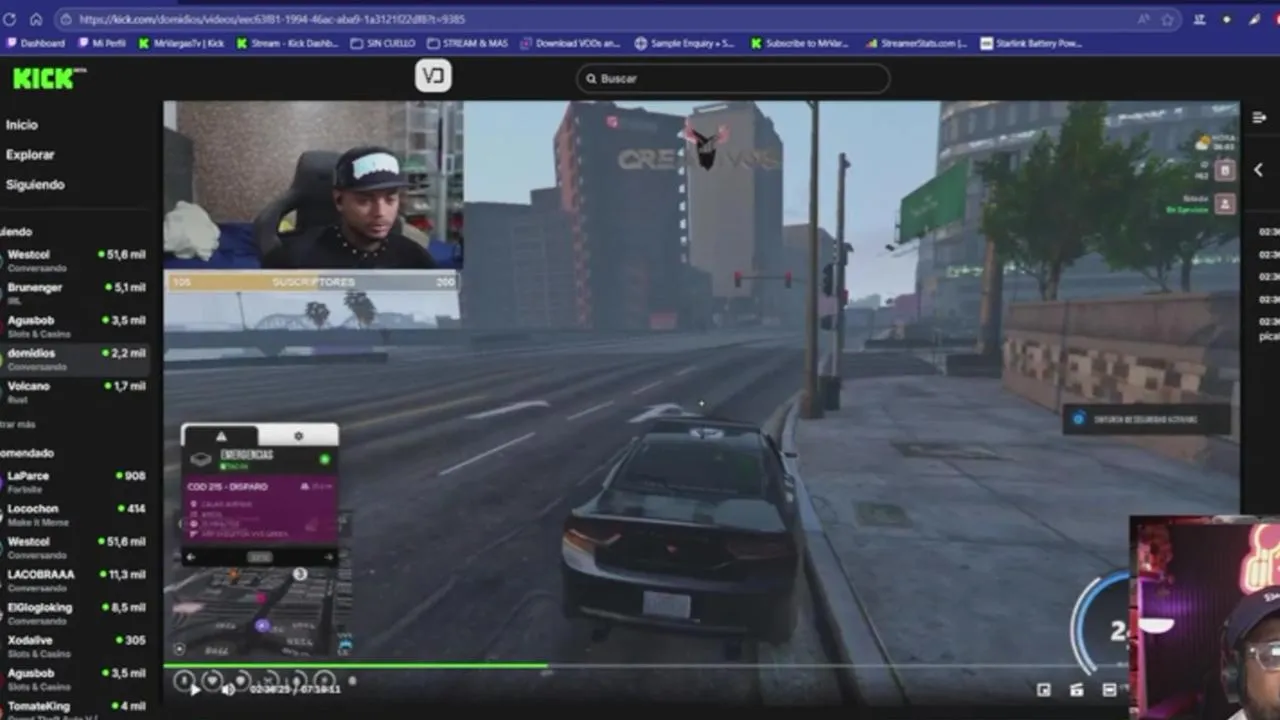Play the video
This screenshot has width=1280, height=720.
pos(195,689)
